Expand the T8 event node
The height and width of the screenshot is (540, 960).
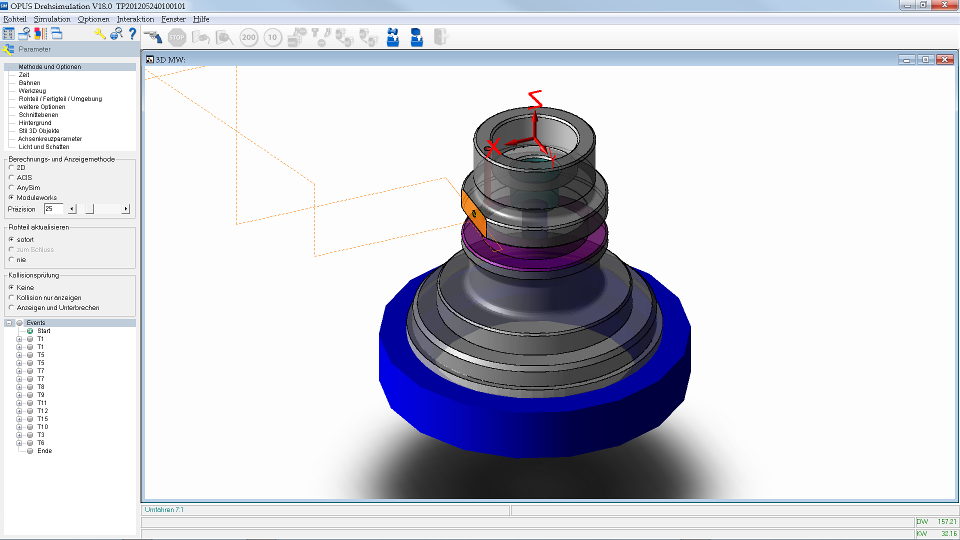pyautogui.click(x=19, y=387)
